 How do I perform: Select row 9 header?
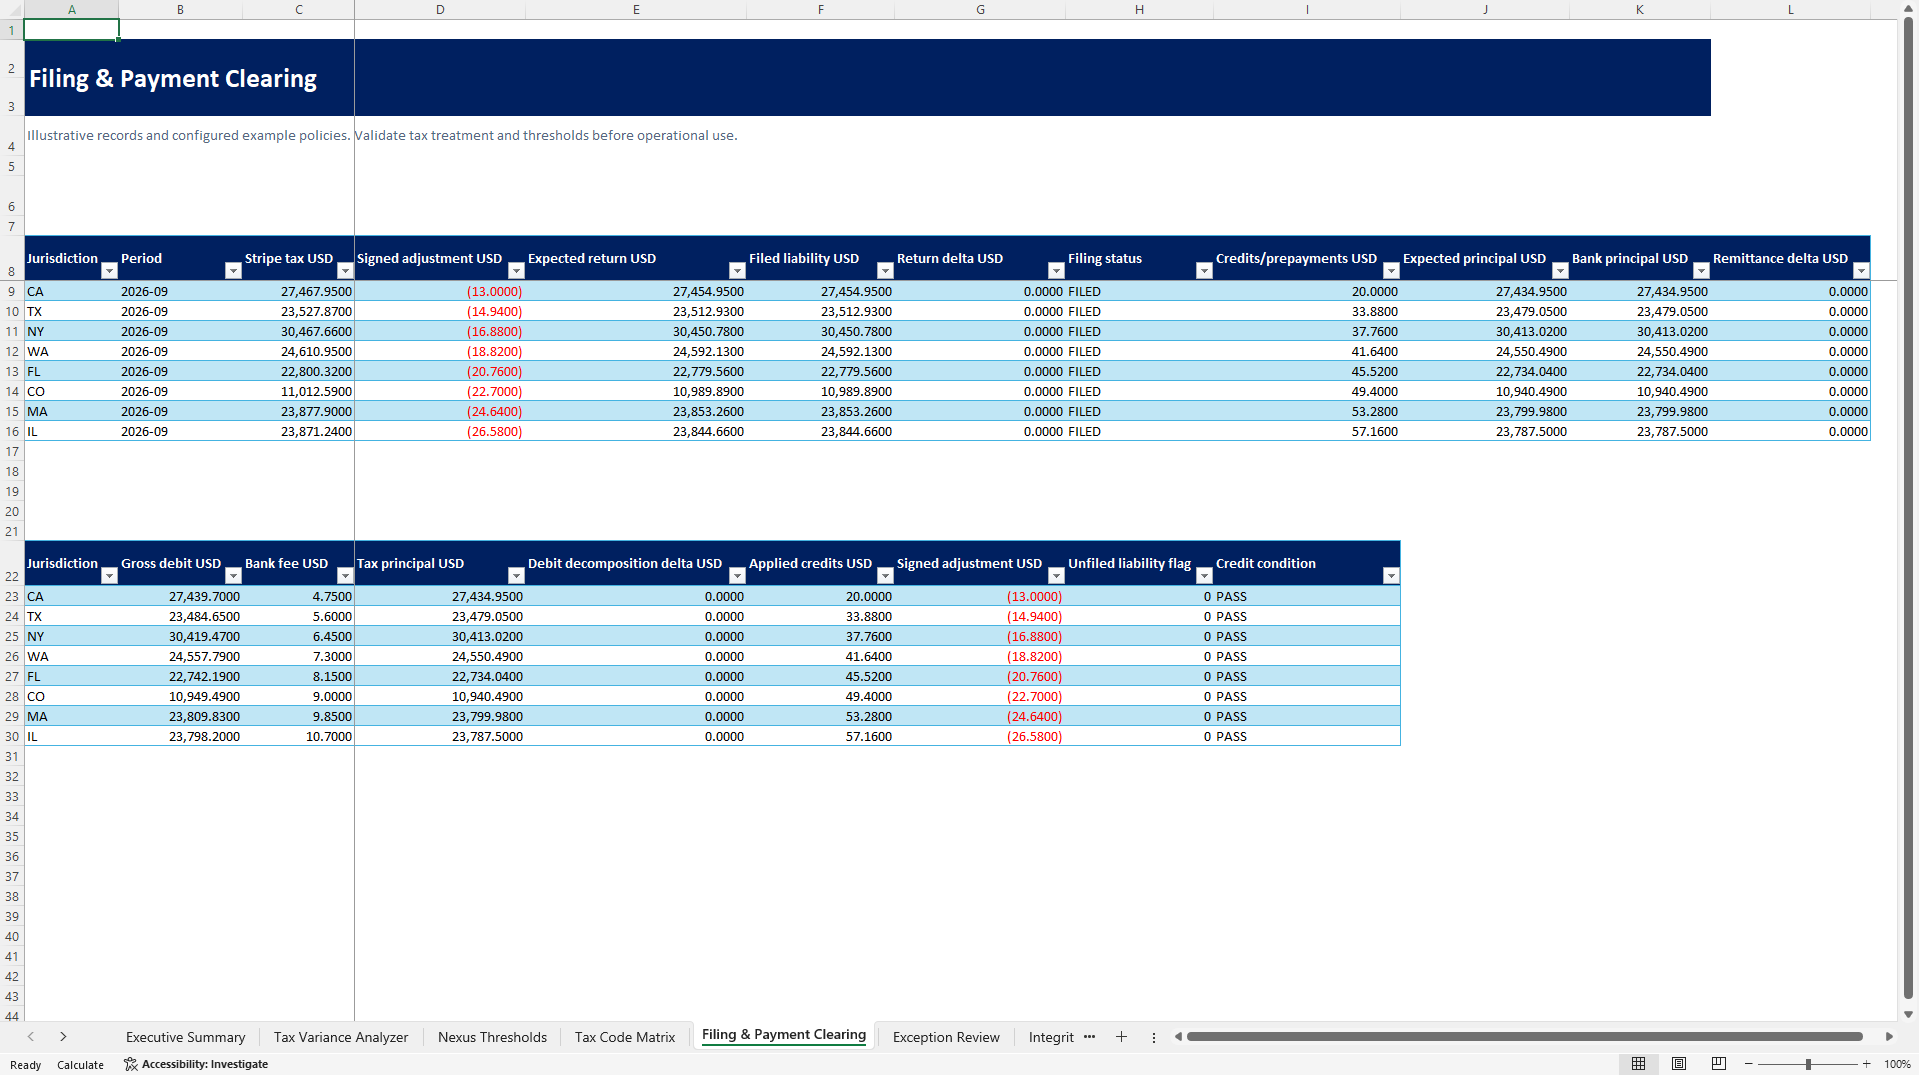point(12,291)
